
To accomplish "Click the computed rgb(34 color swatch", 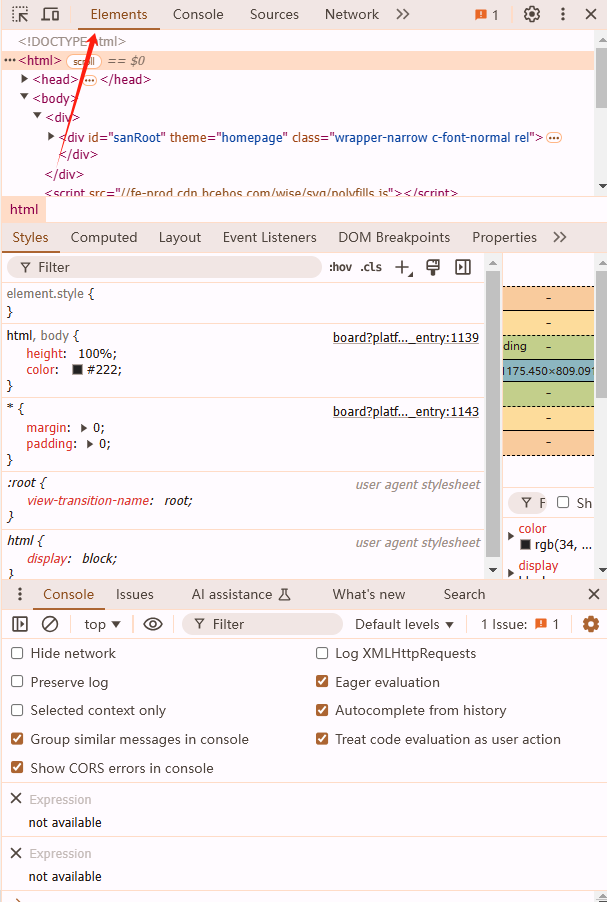I will click(525, 545).
